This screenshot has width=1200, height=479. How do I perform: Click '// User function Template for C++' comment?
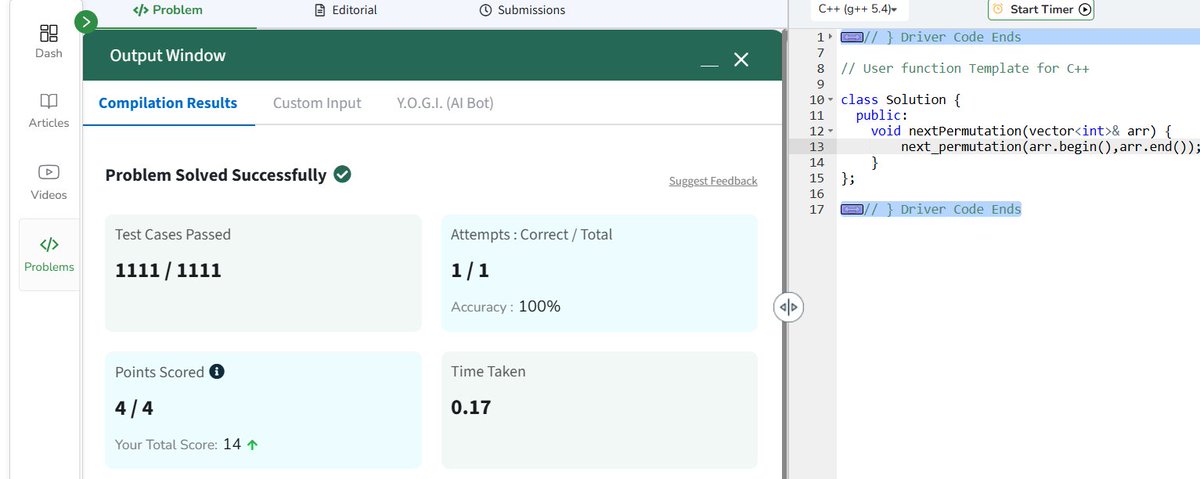964,68
